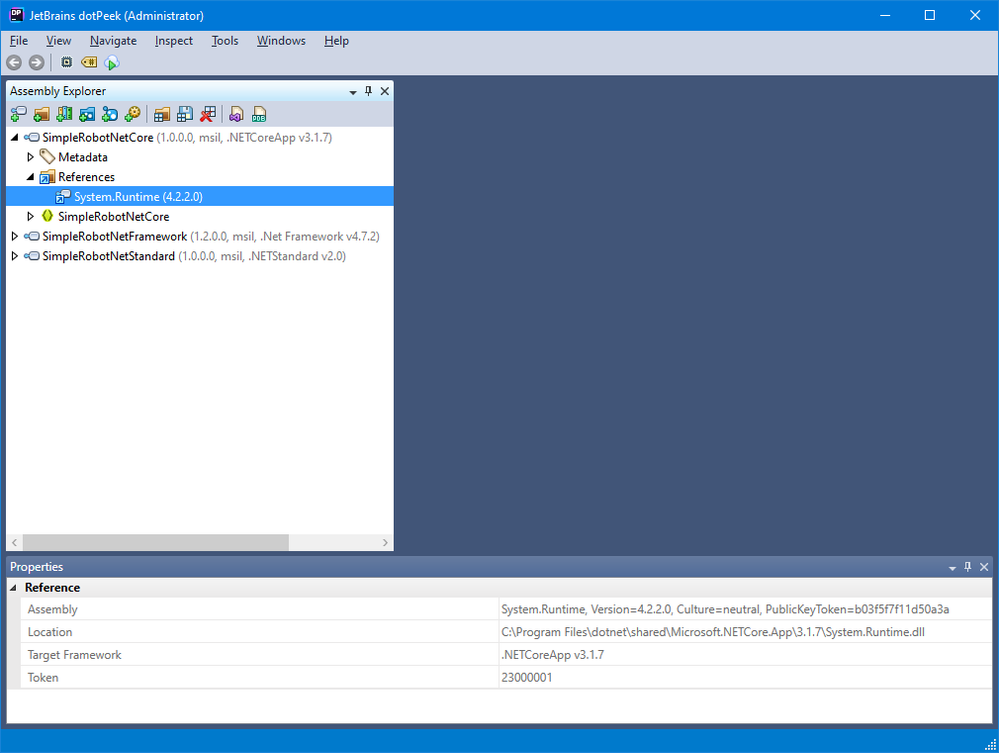Open the Assembly Explorer options dropdown arrow
The height and width of the screenshot is (753, 999).
pyautogui.click(x=353, y=92)
